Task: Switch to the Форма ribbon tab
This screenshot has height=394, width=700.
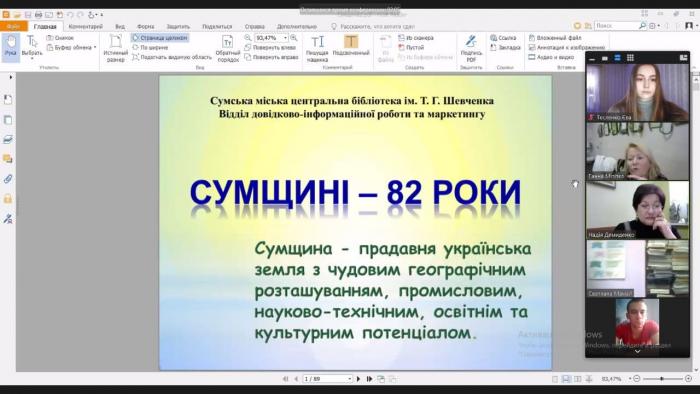Action: [146, 27]
